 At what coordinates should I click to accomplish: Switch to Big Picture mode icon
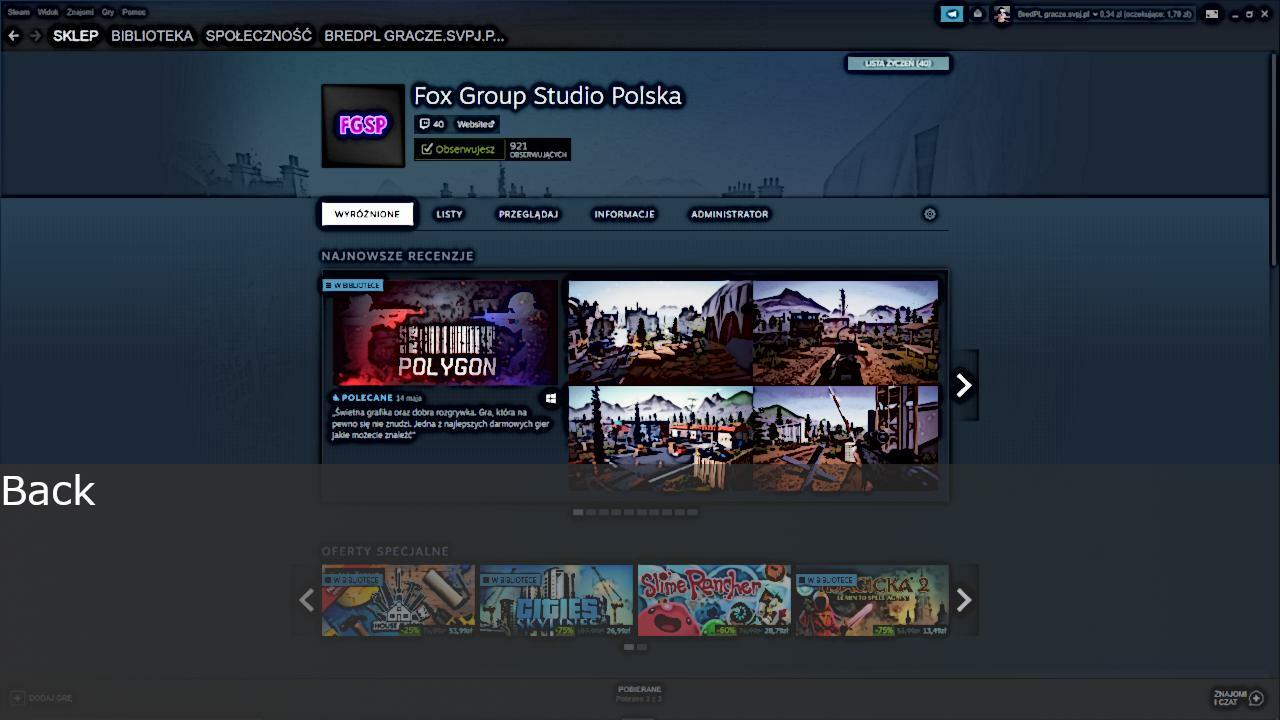pos(1212,14)
